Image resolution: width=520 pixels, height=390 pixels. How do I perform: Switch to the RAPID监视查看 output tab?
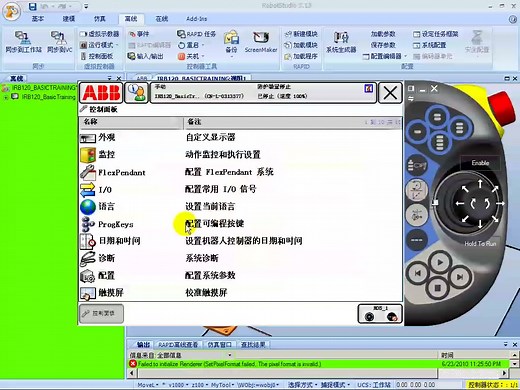178,345
